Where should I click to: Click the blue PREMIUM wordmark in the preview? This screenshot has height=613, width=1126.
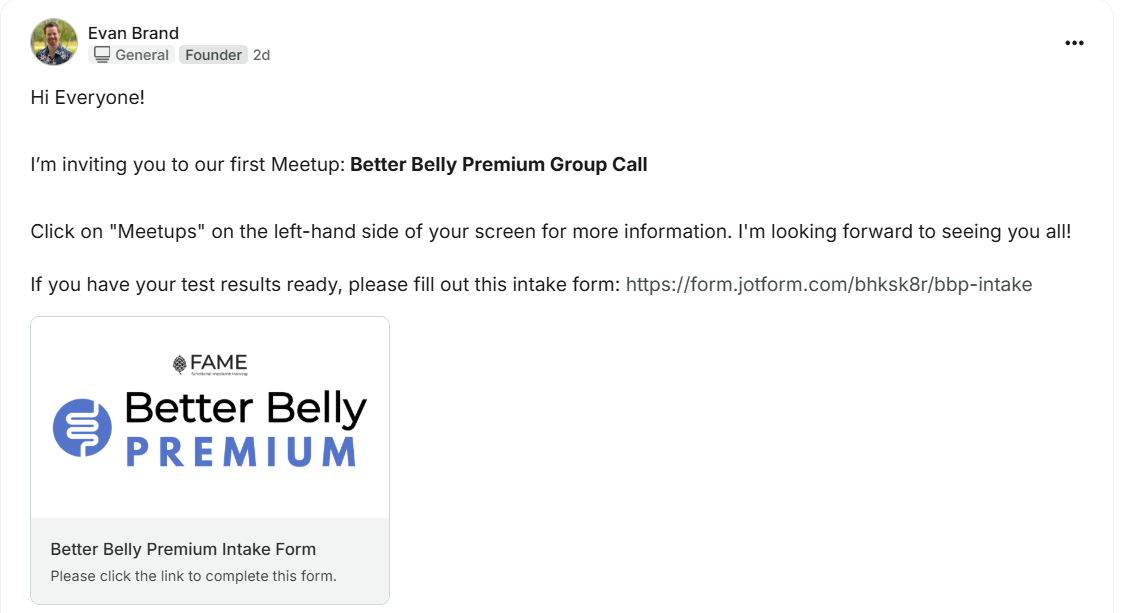[x=241, y=451]
